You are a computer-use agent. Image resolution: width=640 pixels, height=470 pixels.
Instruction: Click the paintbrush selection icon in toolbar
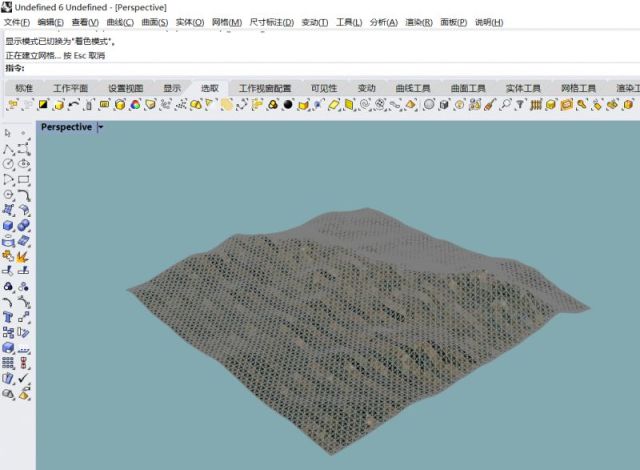tap(490, 105)
